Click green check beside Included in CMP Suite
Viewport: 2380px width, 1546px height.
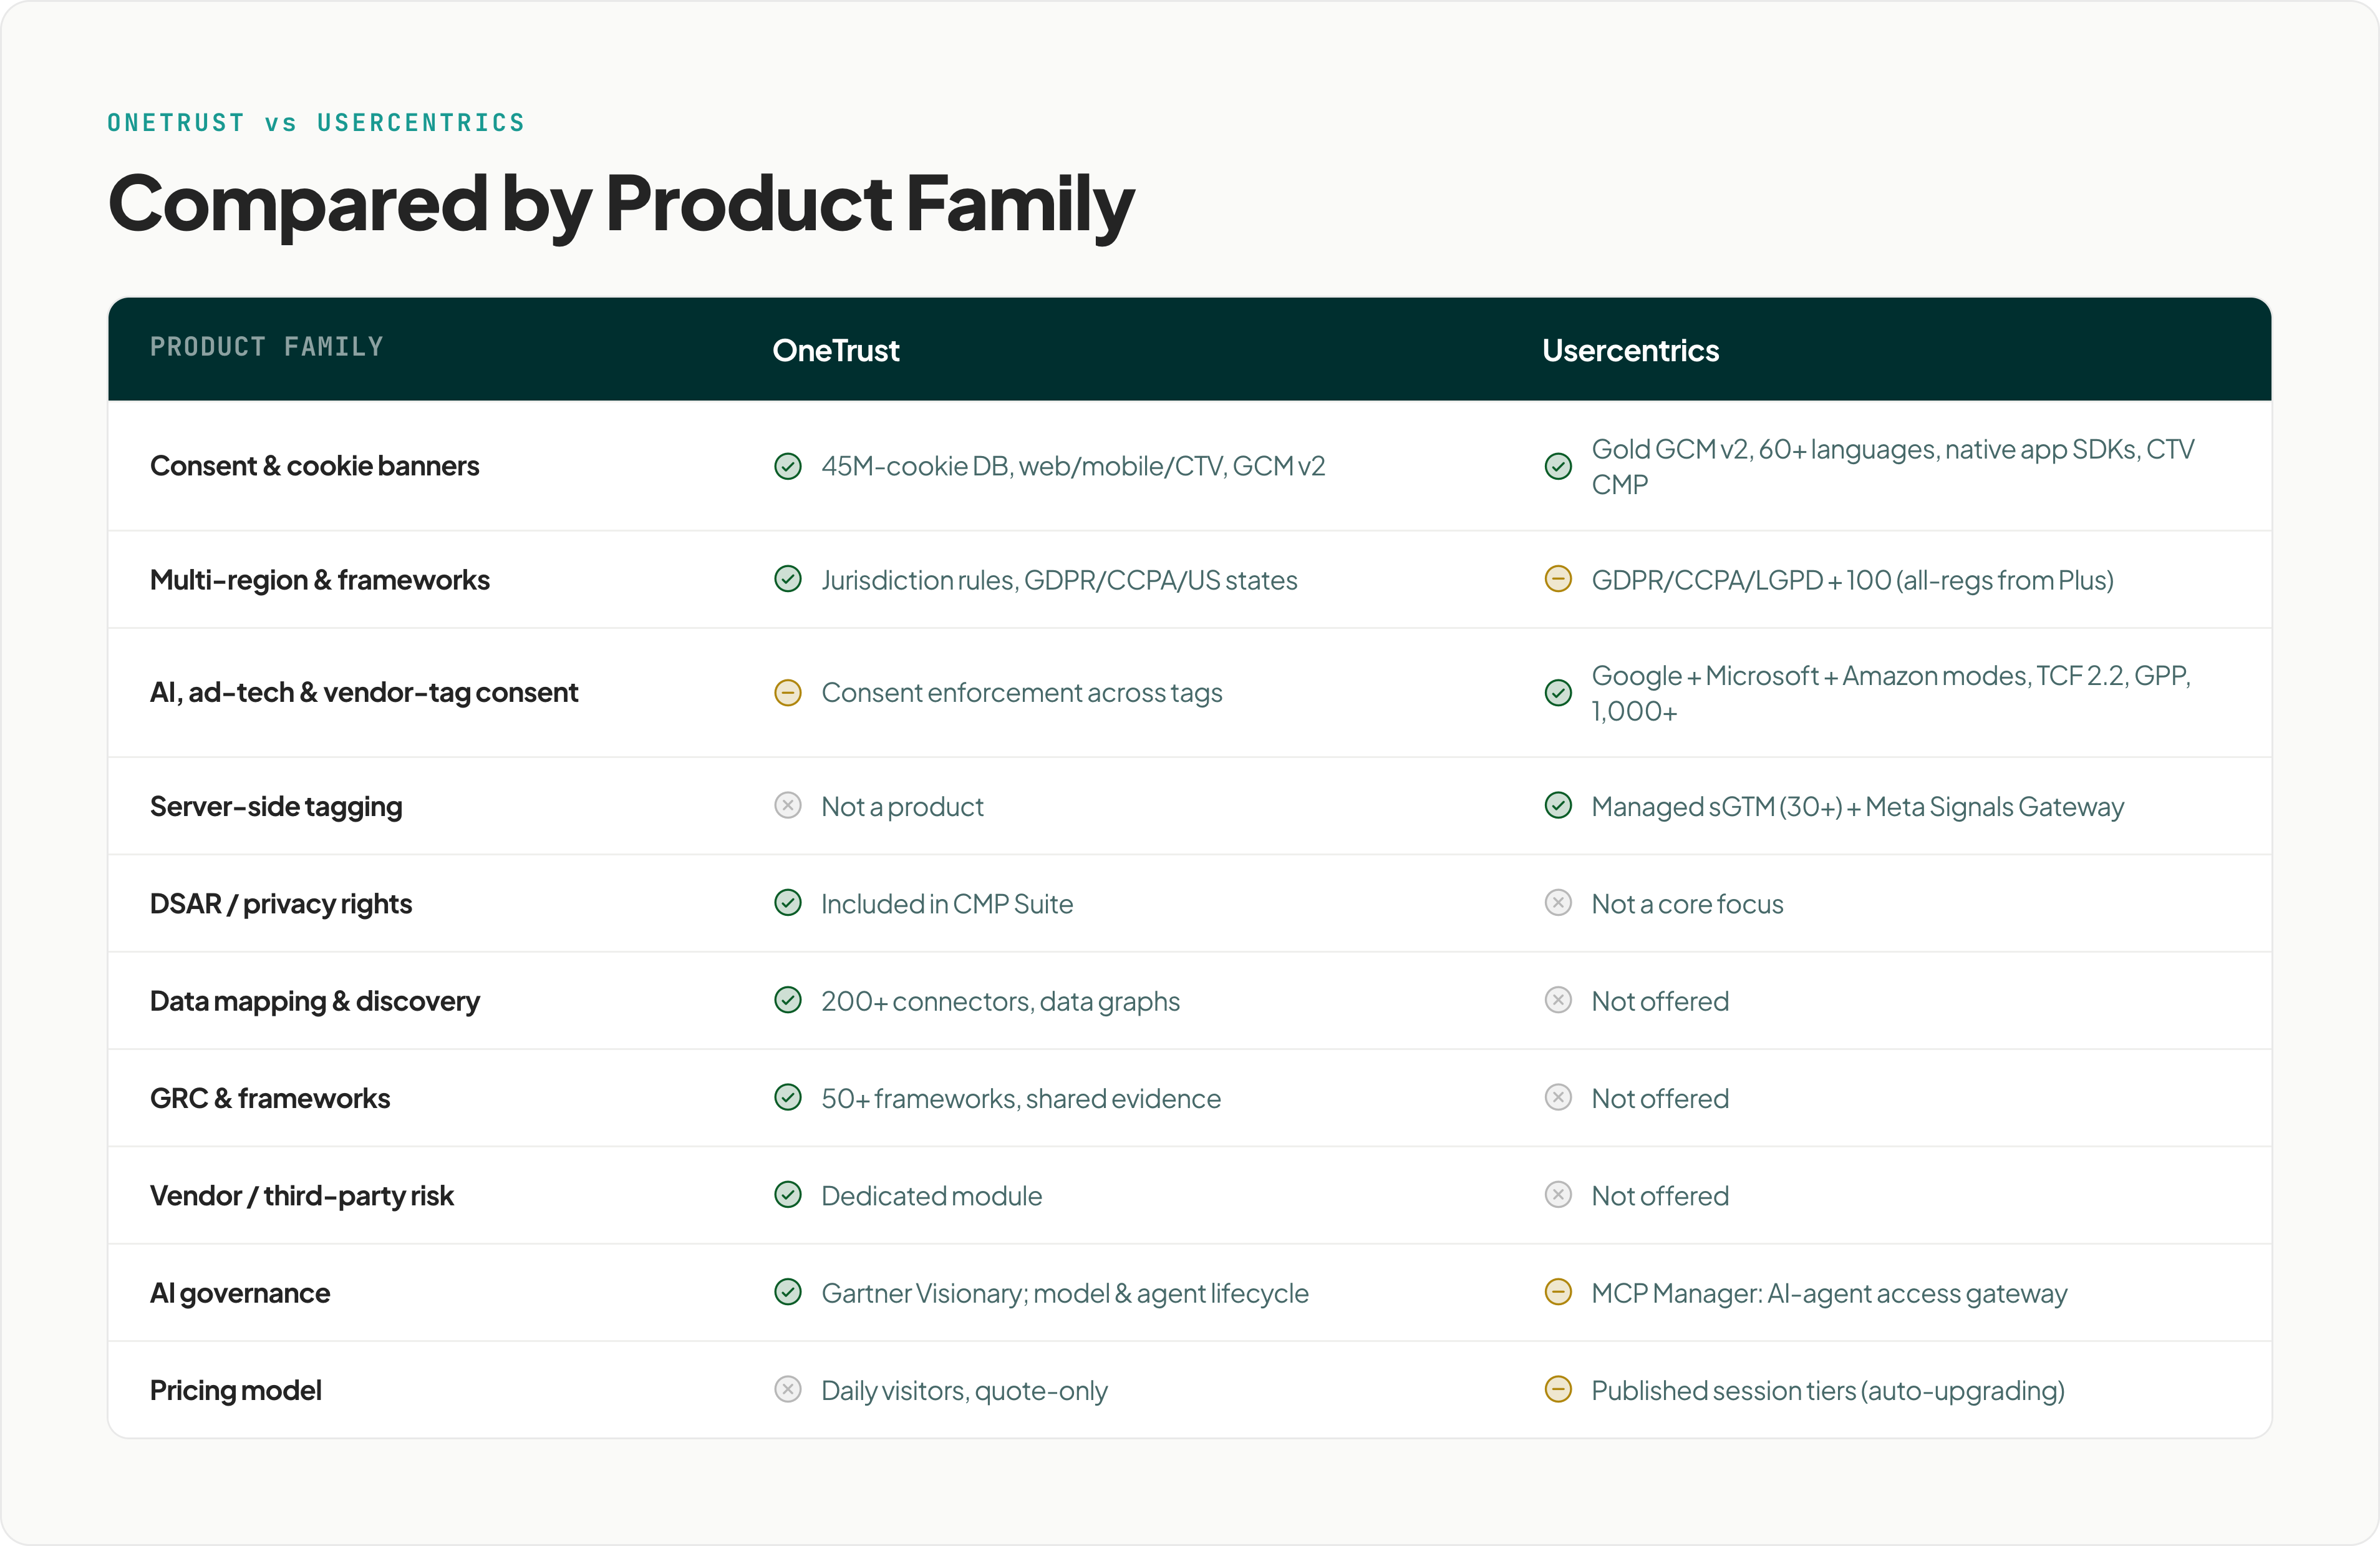click(x=788, y=903)
